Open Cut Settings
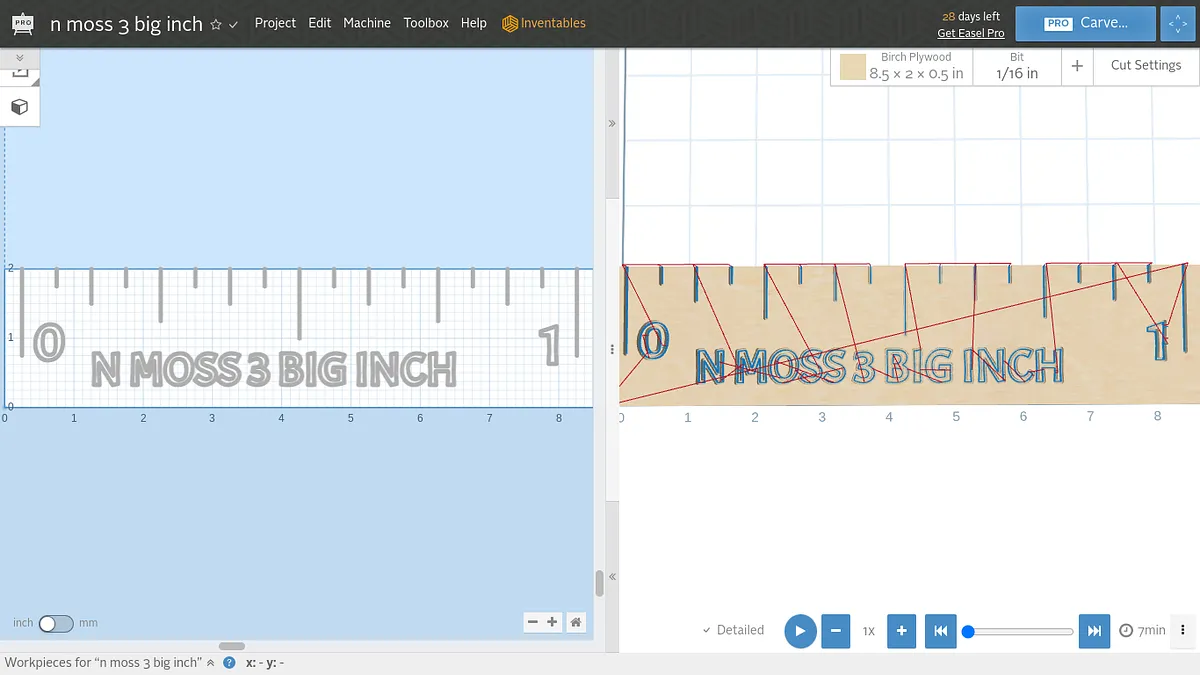This screenshot has height=675, width=1200. click(1145, 65)
